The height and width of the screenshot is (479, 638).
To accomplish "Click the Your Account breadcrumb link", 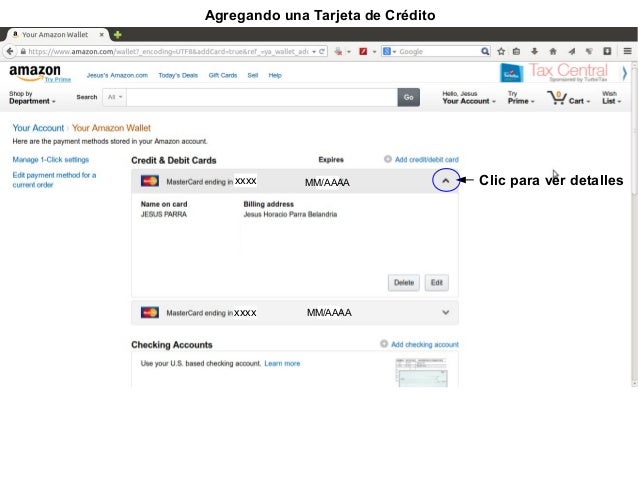I will pos(38,128).
